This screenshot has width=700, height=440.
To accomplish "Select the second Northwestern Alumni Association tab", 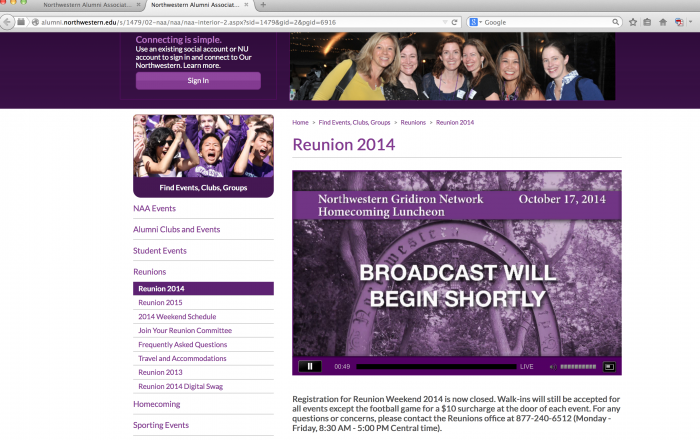I will pos(195,4).
